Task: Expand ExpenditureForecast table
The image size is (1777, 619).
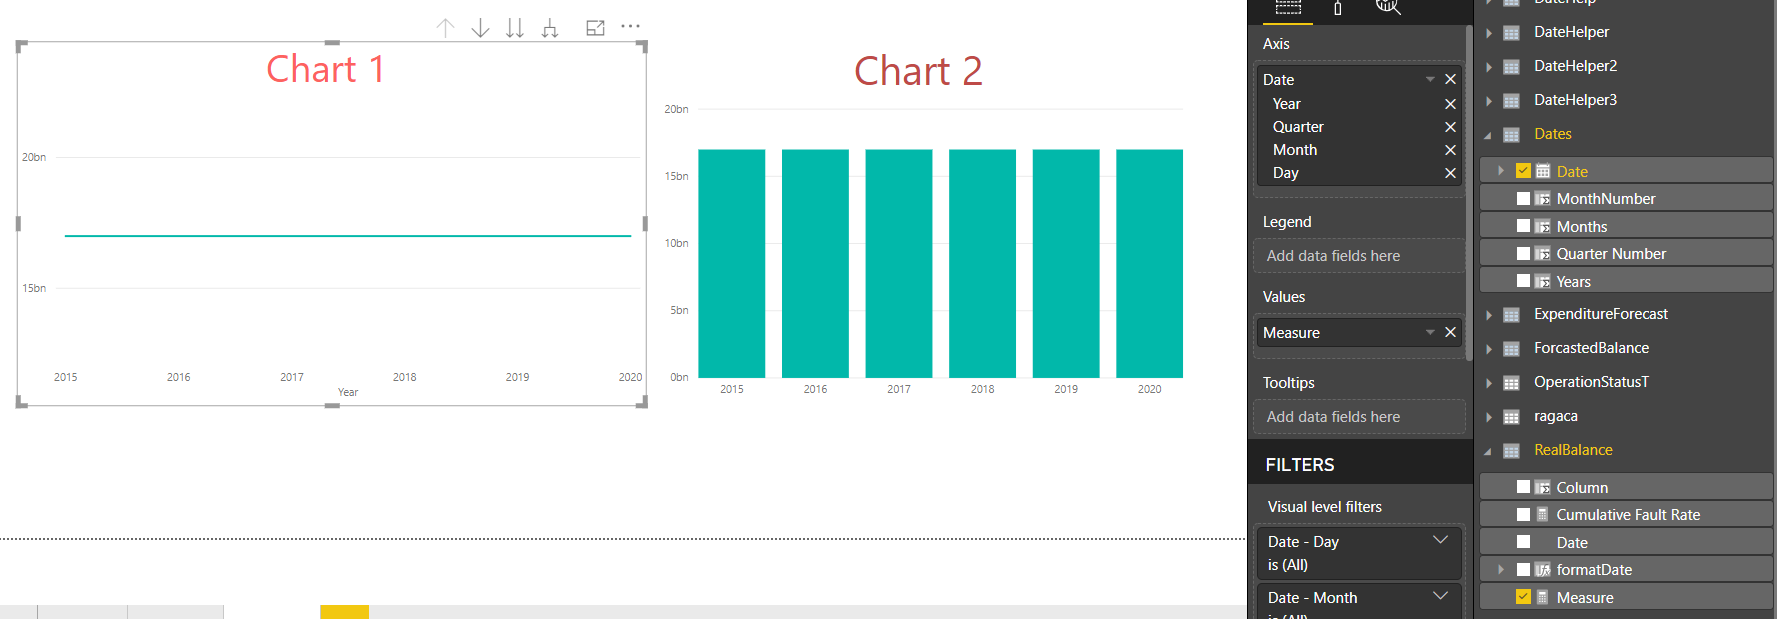Action: (x=1489, y=315)
